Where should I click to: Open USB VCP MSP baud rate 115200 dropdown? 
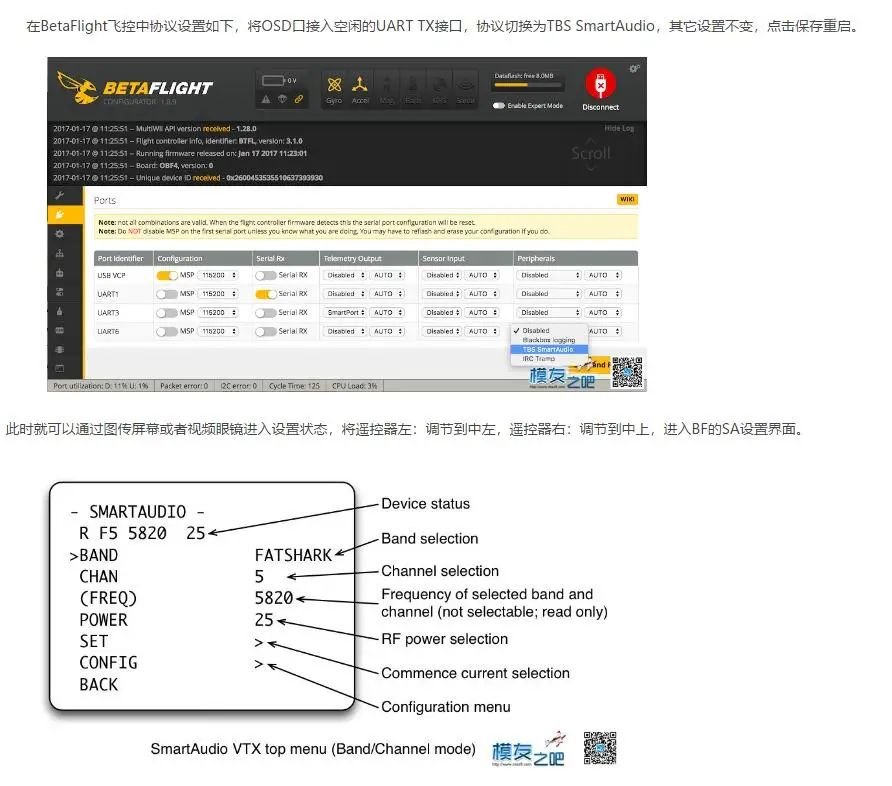(x=218, y=275)
